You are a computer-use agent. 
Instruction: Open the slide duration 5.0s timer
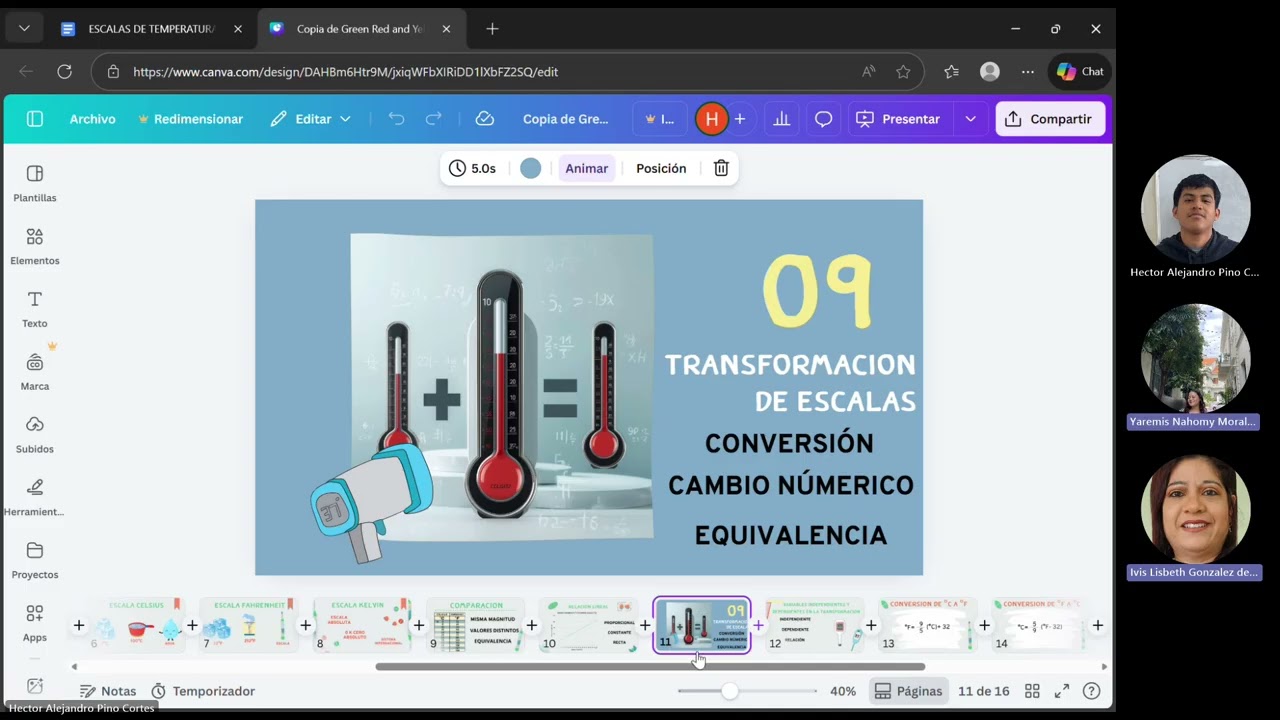473,168
